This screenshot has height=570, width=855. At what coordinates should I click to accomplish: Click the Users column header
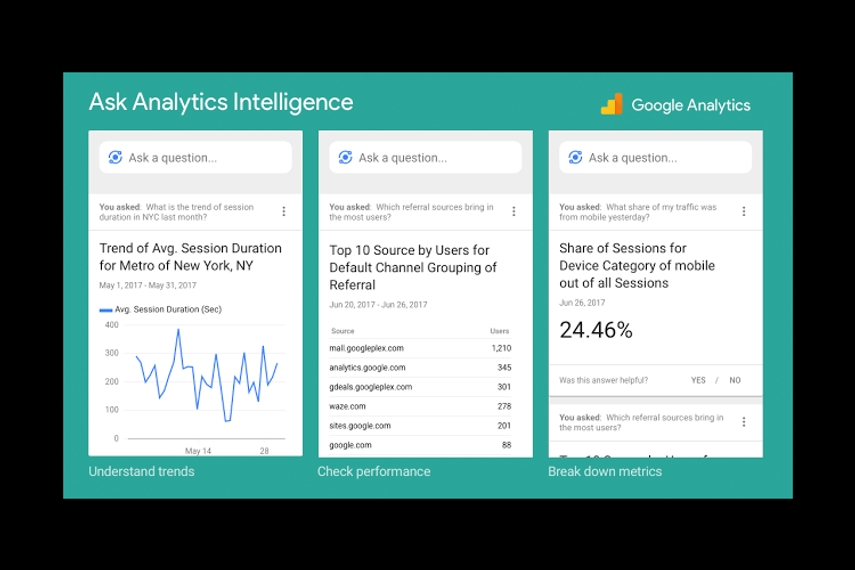click(x=499, y=331)
